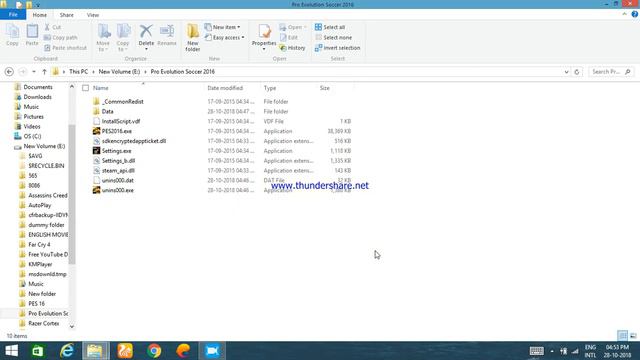The image size is (640, 360).
Task: Click the Copy ribbon button
Action: pyautogui.click(x=12, y=35)
